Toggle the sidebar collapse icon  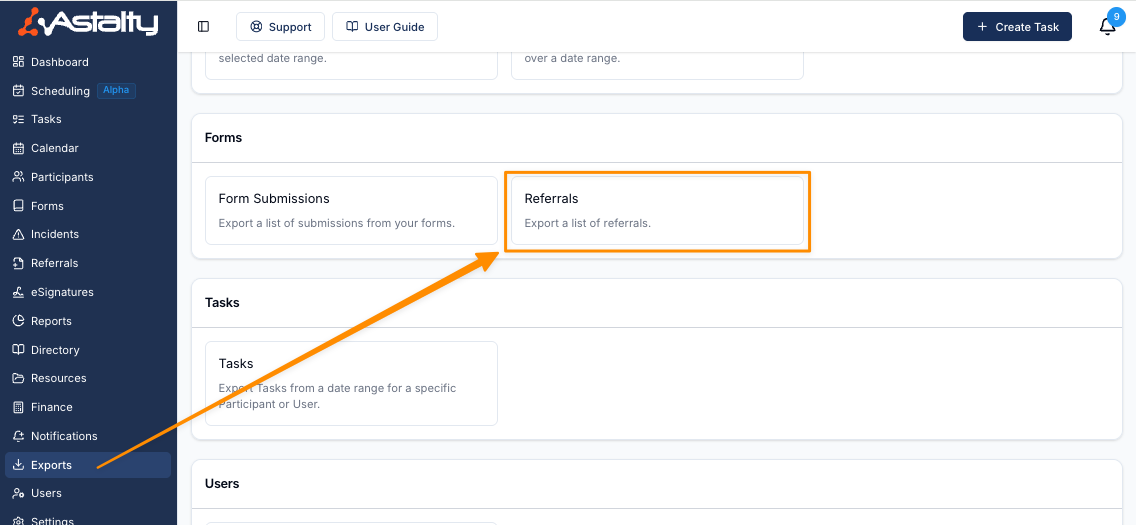[x=204, y=27]
